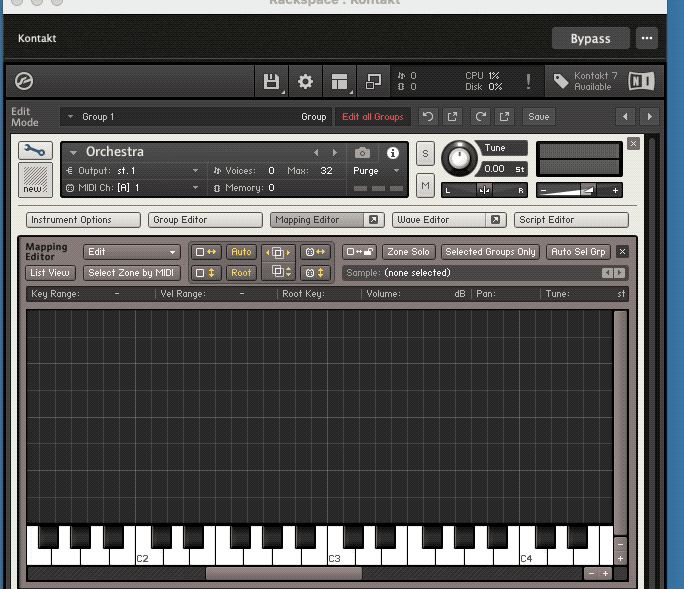Click the Kontakt 7 Available tag

click(x=585, y=81)
